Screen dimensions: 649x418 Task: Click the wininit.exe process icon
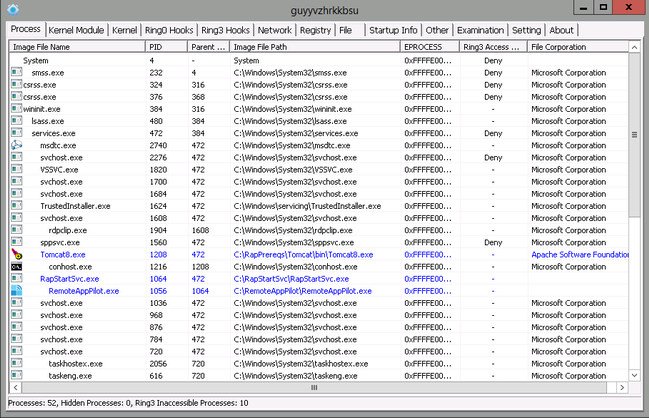[16, 109]
